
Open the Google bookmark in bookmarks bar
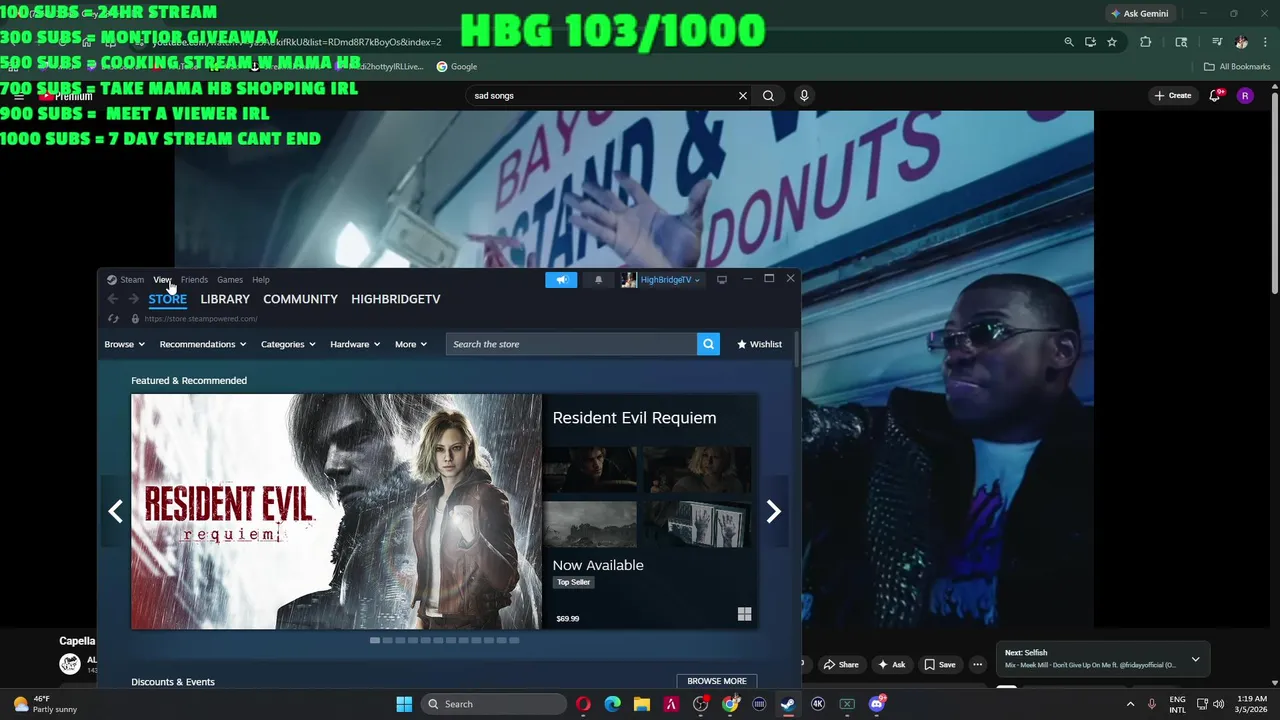coord(456,67)
